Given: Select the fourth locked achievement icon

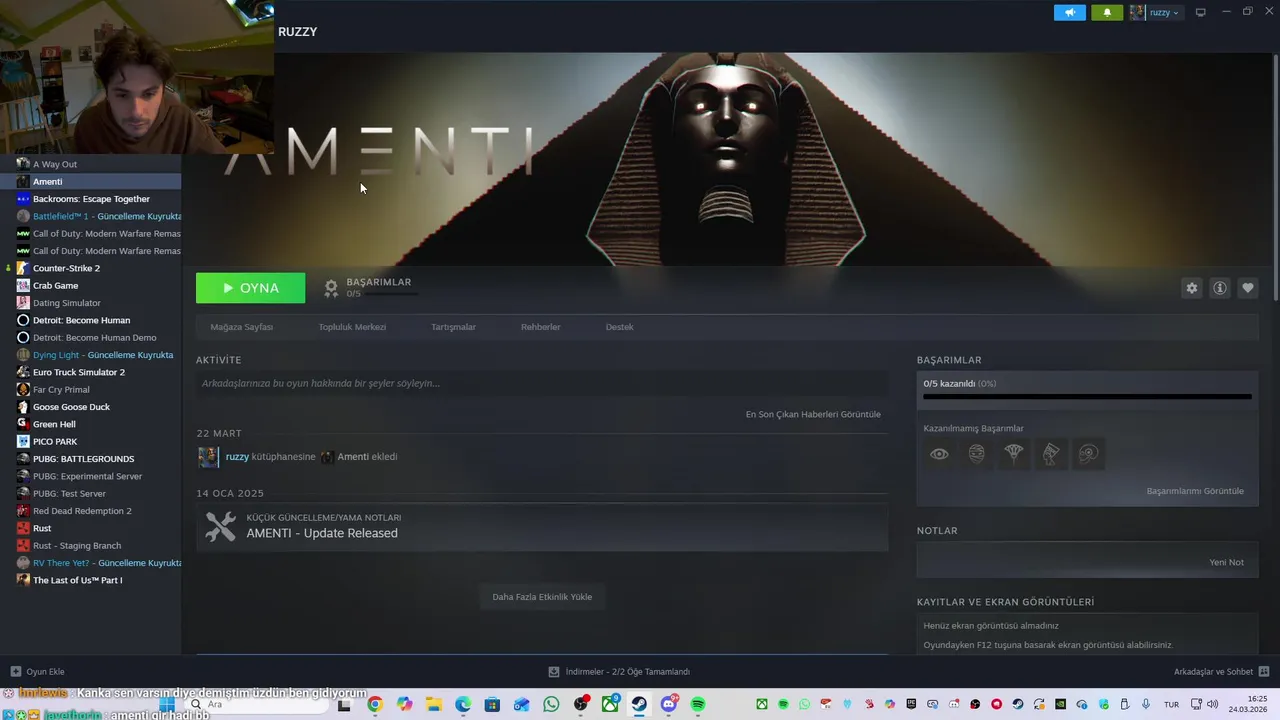Looking at the screenshot, I should 1051,454.
